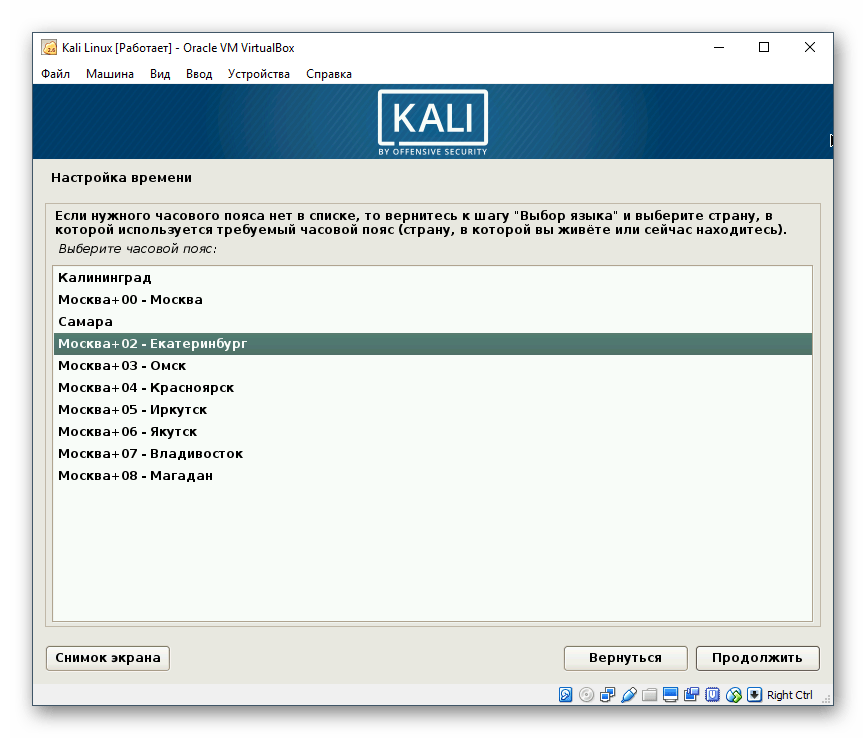
Task: Select the Москва+08 - Магадан timezone
Action: [132, 475]
